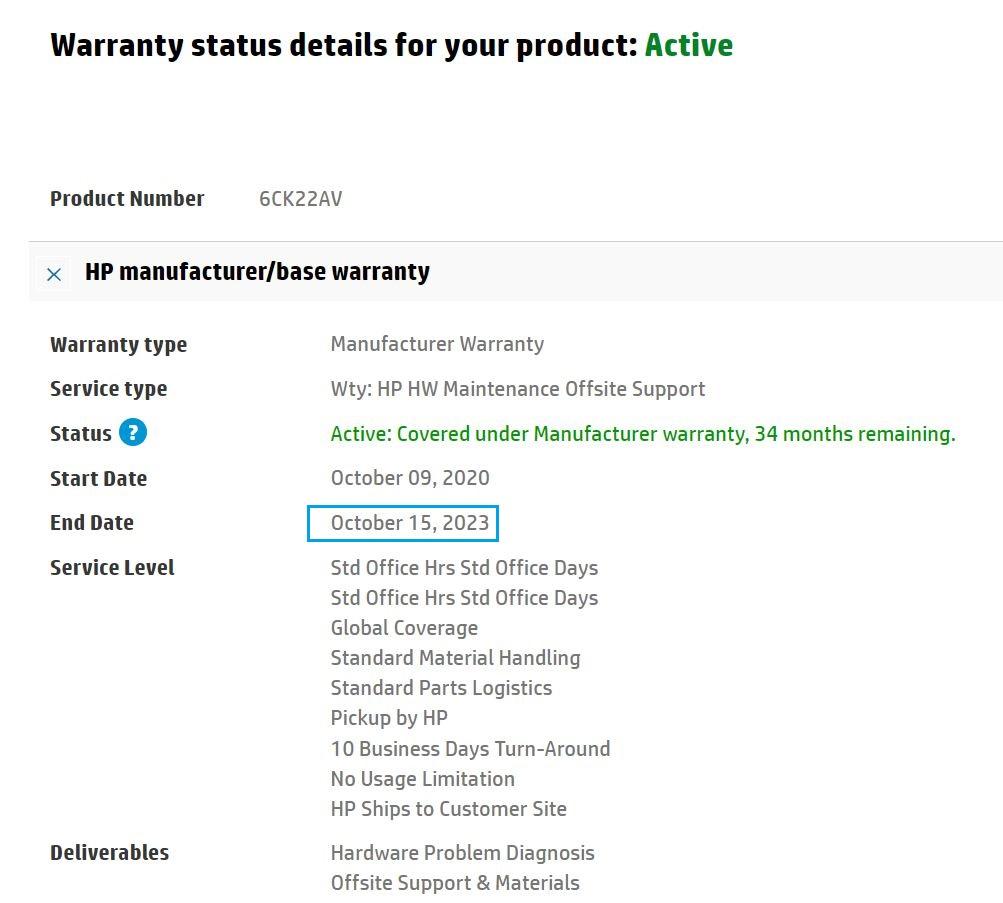Viewport: 1003px width, 903px height.
Task: Click the Standard Parts Logistics entry
Action: pos(441,688)
